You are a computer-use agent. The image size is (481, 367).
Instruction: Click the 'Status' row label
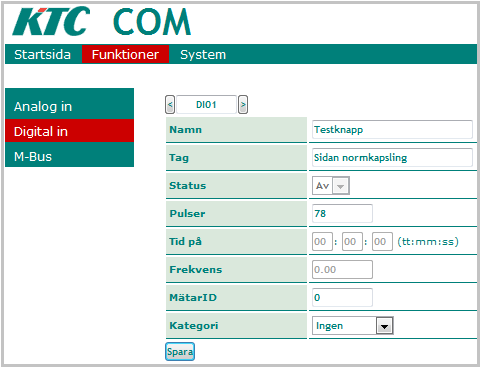(x=187, y=186)
